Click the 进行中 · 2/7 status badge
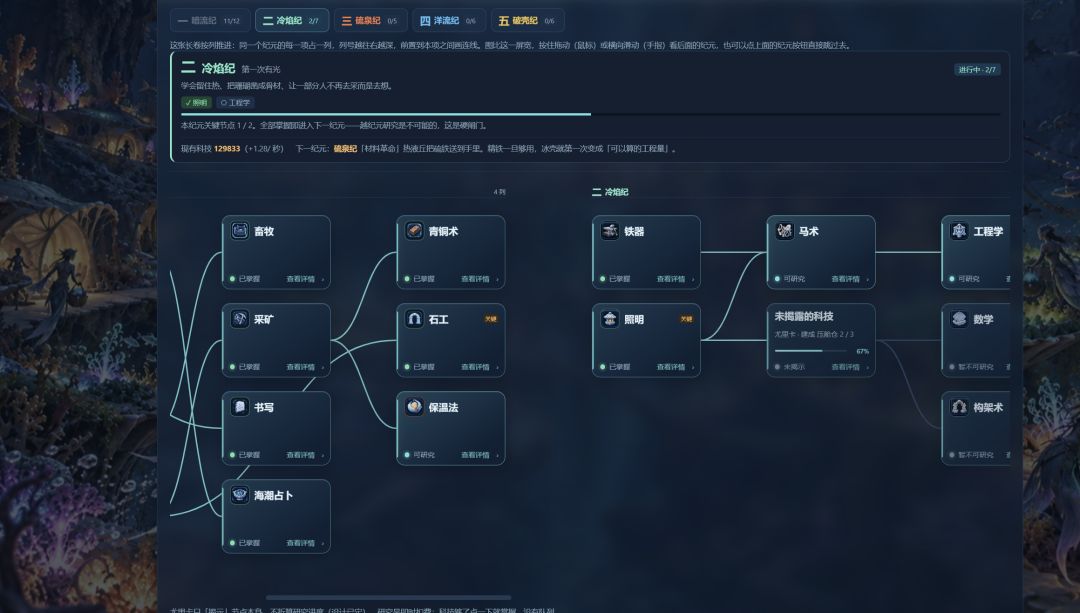 coord(977,70)
